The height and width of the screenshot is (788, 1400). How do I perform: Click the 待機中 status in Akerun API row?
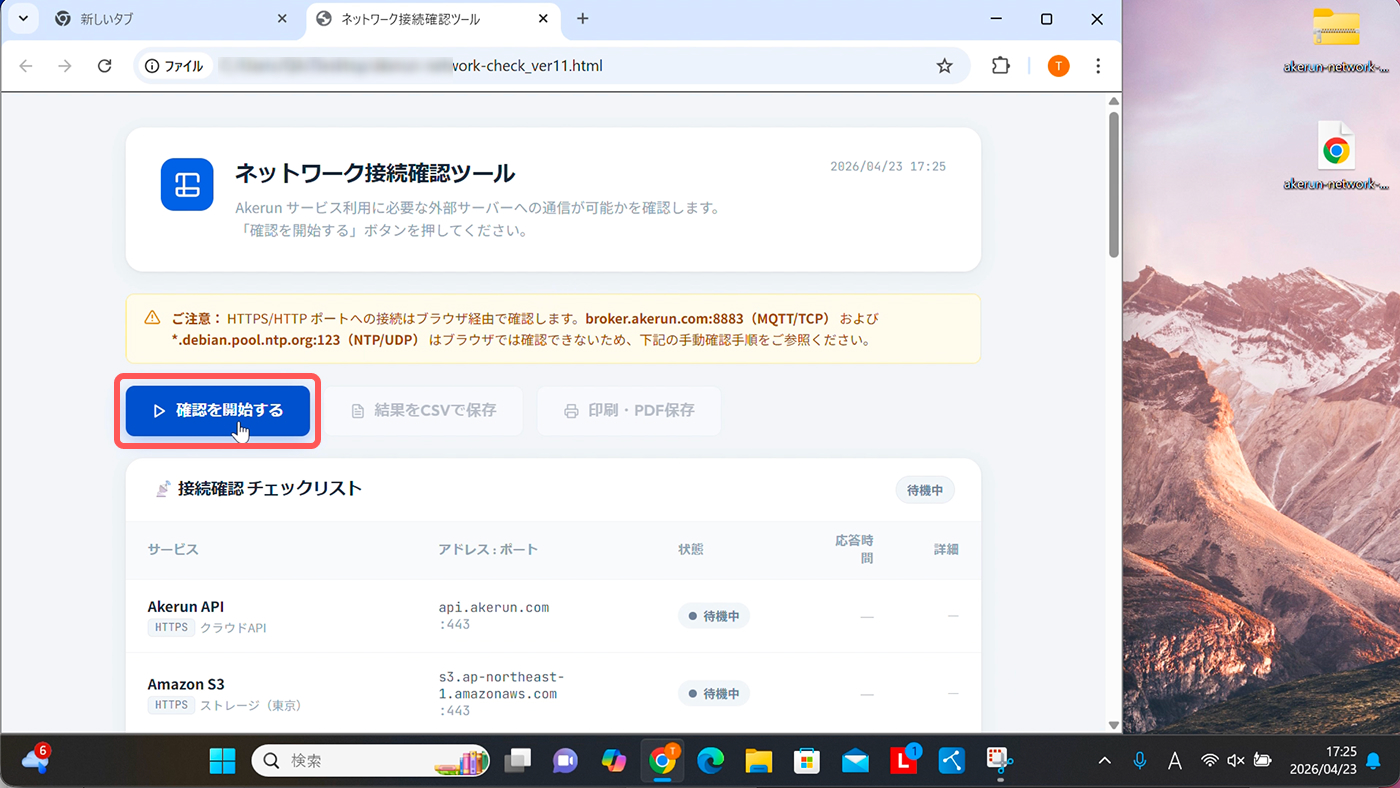coord(714,616)
